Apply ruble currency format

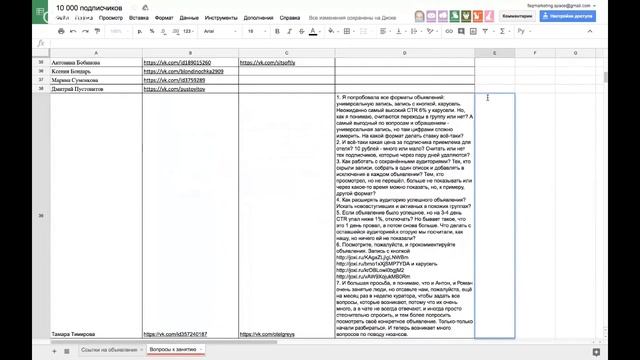(140, 31)
